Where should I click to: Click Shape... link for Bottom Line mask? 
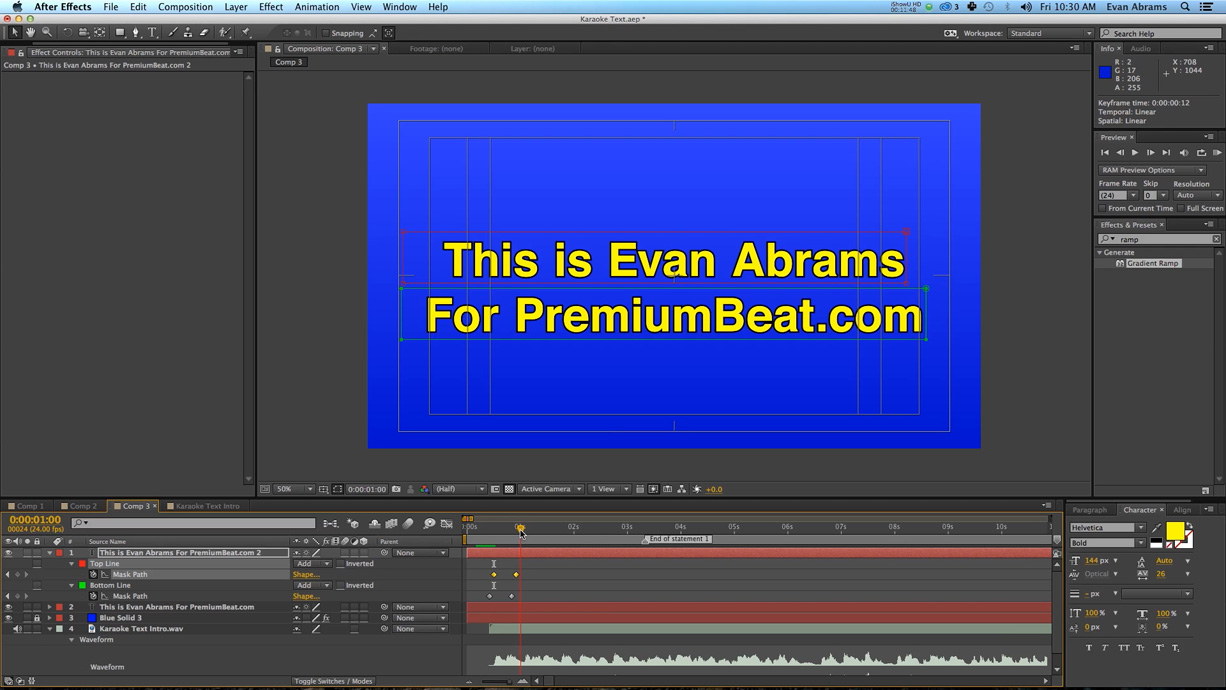click(306, 596)
